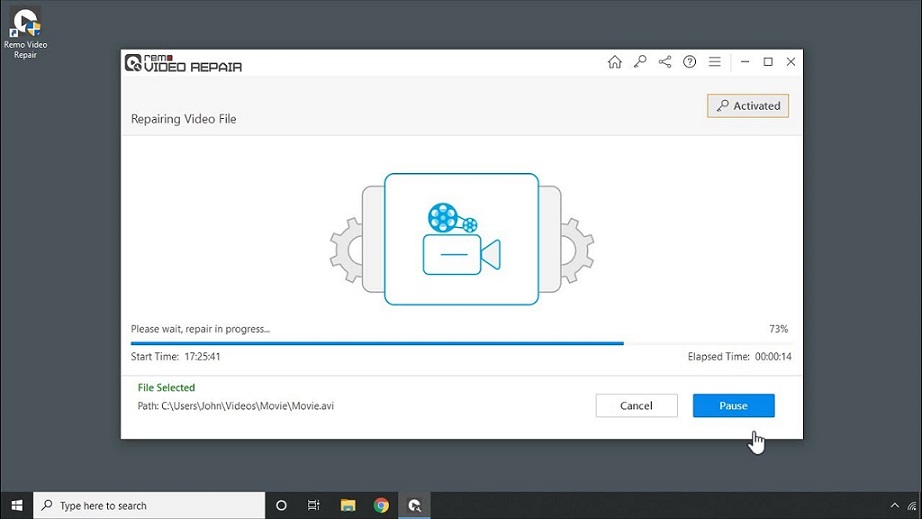
Task: Launch Chrome from taskbar
Action: click(381, 505)
